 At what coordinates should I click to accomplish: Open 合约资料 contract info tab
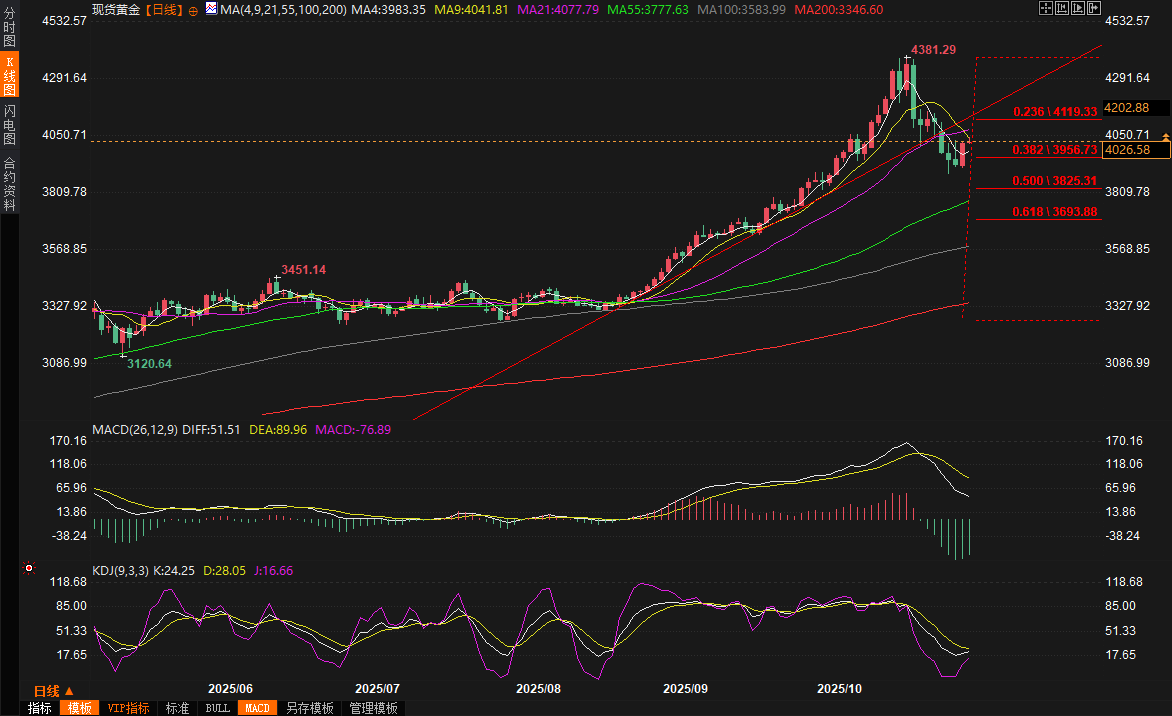pyautogui.click(x=9, y=183)
